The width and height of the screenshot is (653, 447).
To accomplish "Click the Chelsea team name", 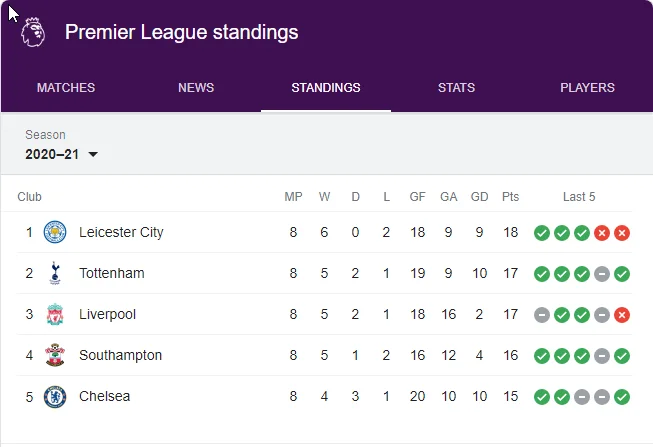I will [x=104, y=397].
